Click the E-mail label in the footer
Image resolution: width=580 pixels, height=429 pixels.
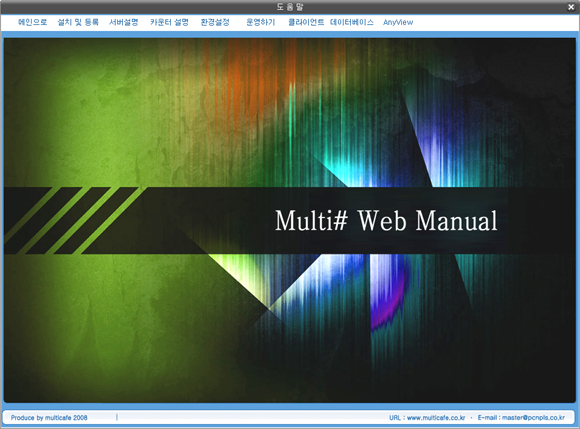click(x=487, y=418)
